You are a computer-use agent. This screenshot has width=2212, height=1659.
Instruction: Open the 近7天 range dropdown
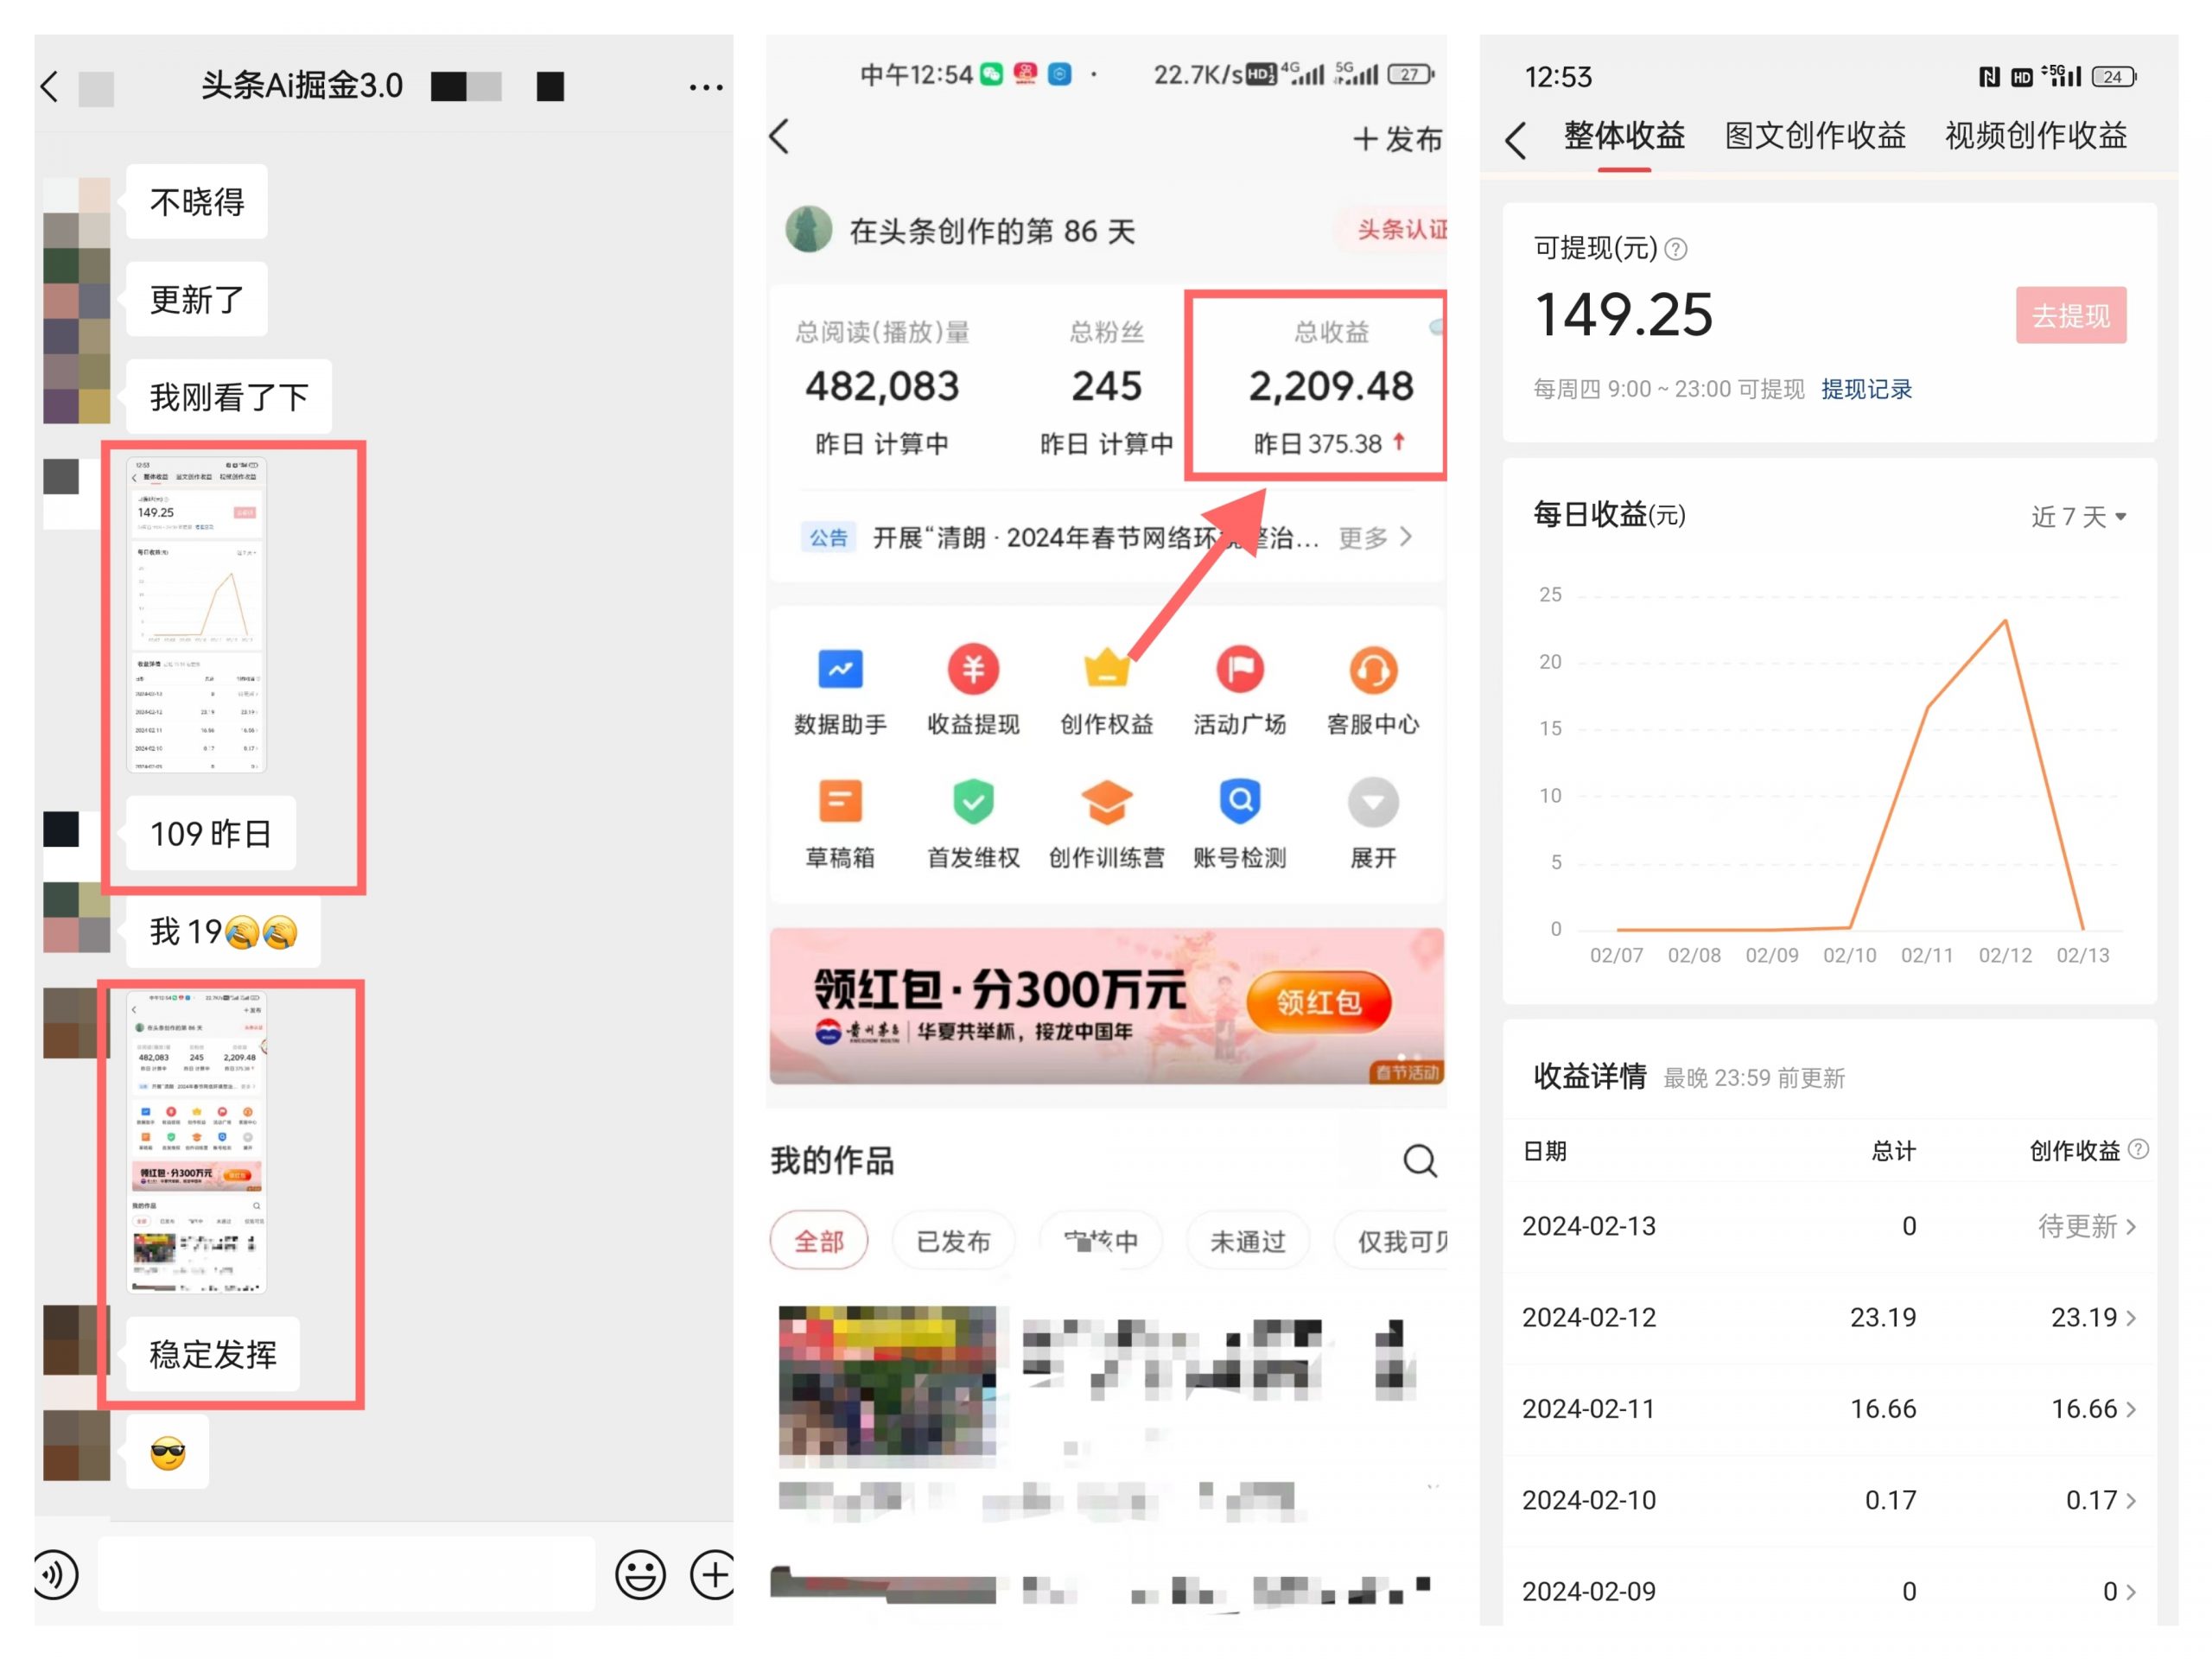point(2078,517)
